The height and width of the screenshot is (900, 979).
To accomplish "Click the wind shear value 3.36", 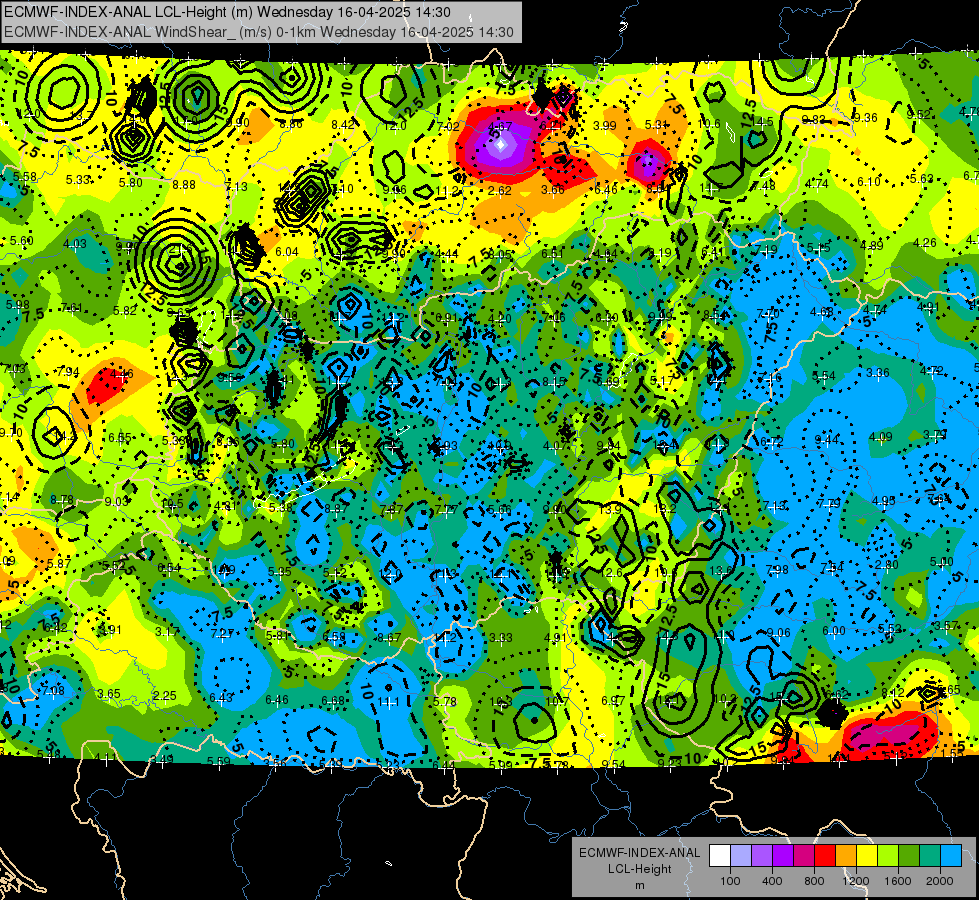I will point(877,373).
